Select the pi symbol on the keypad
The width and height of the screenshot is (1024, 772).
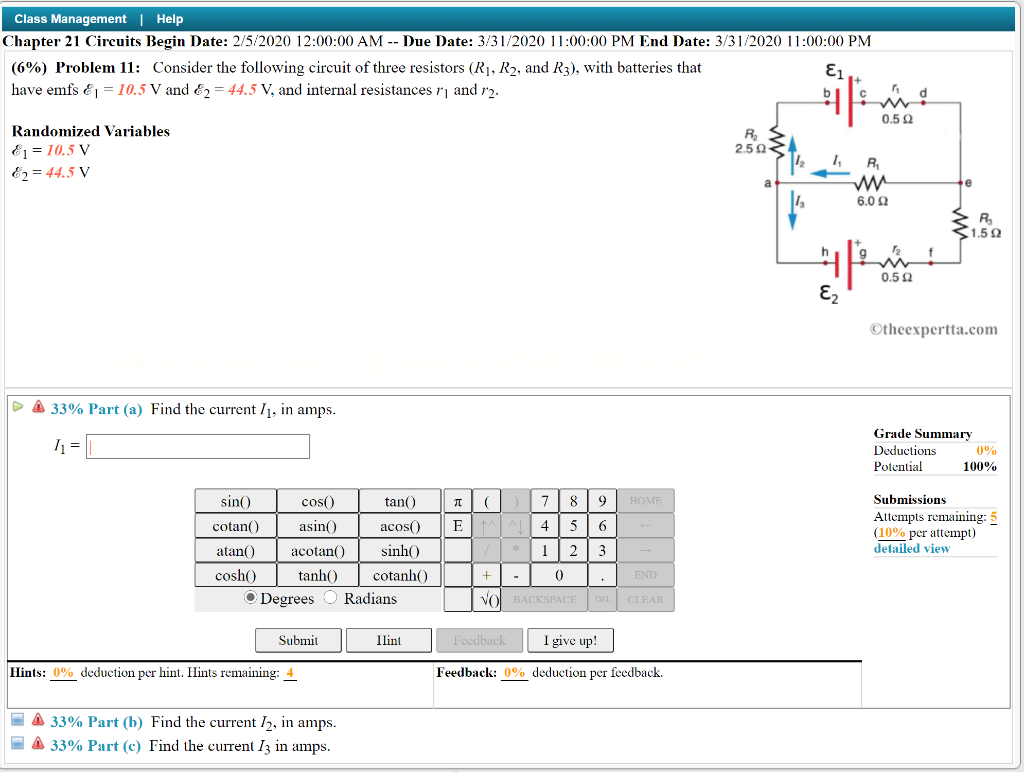[457, 500]
